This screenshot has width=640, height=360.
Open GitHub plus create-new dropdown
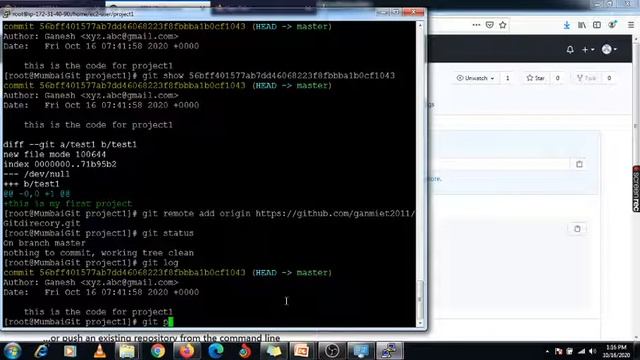(588, 49)
